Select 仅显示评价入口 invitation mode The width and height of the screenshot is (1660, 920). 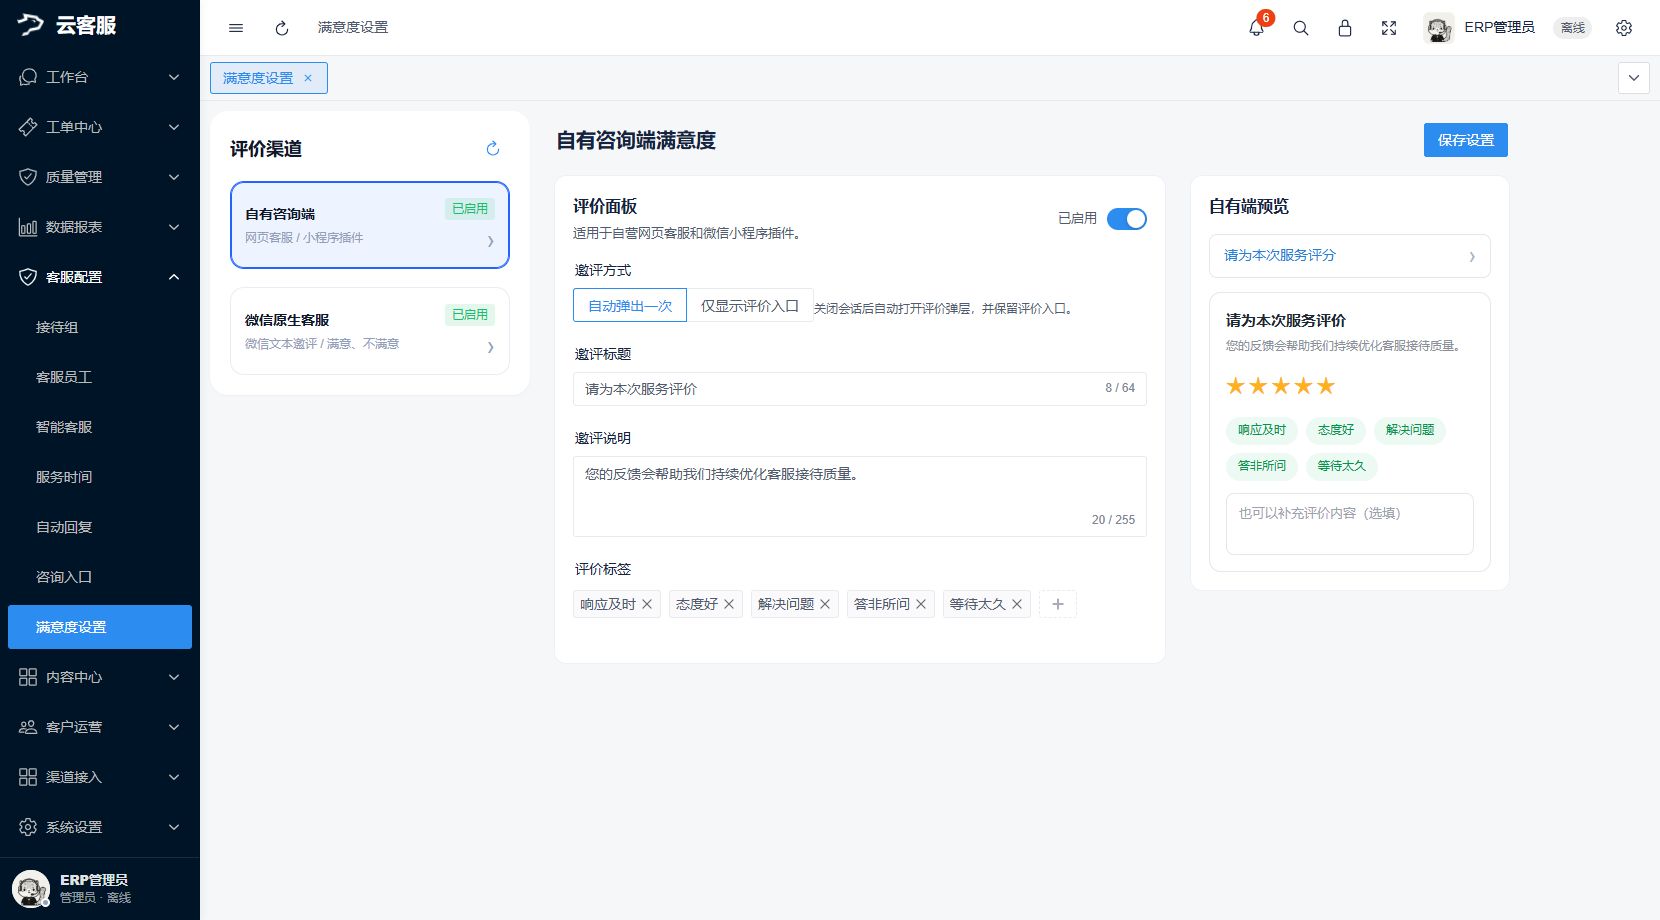coord(750,306)
